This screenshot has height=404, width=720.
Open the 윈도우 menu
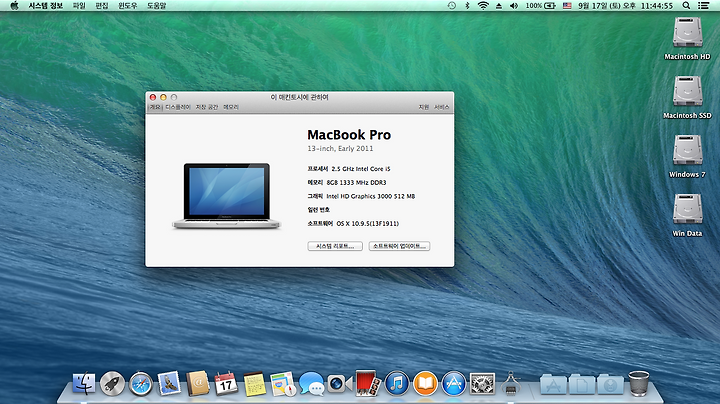pyautogui.click(x=128, y=6)
